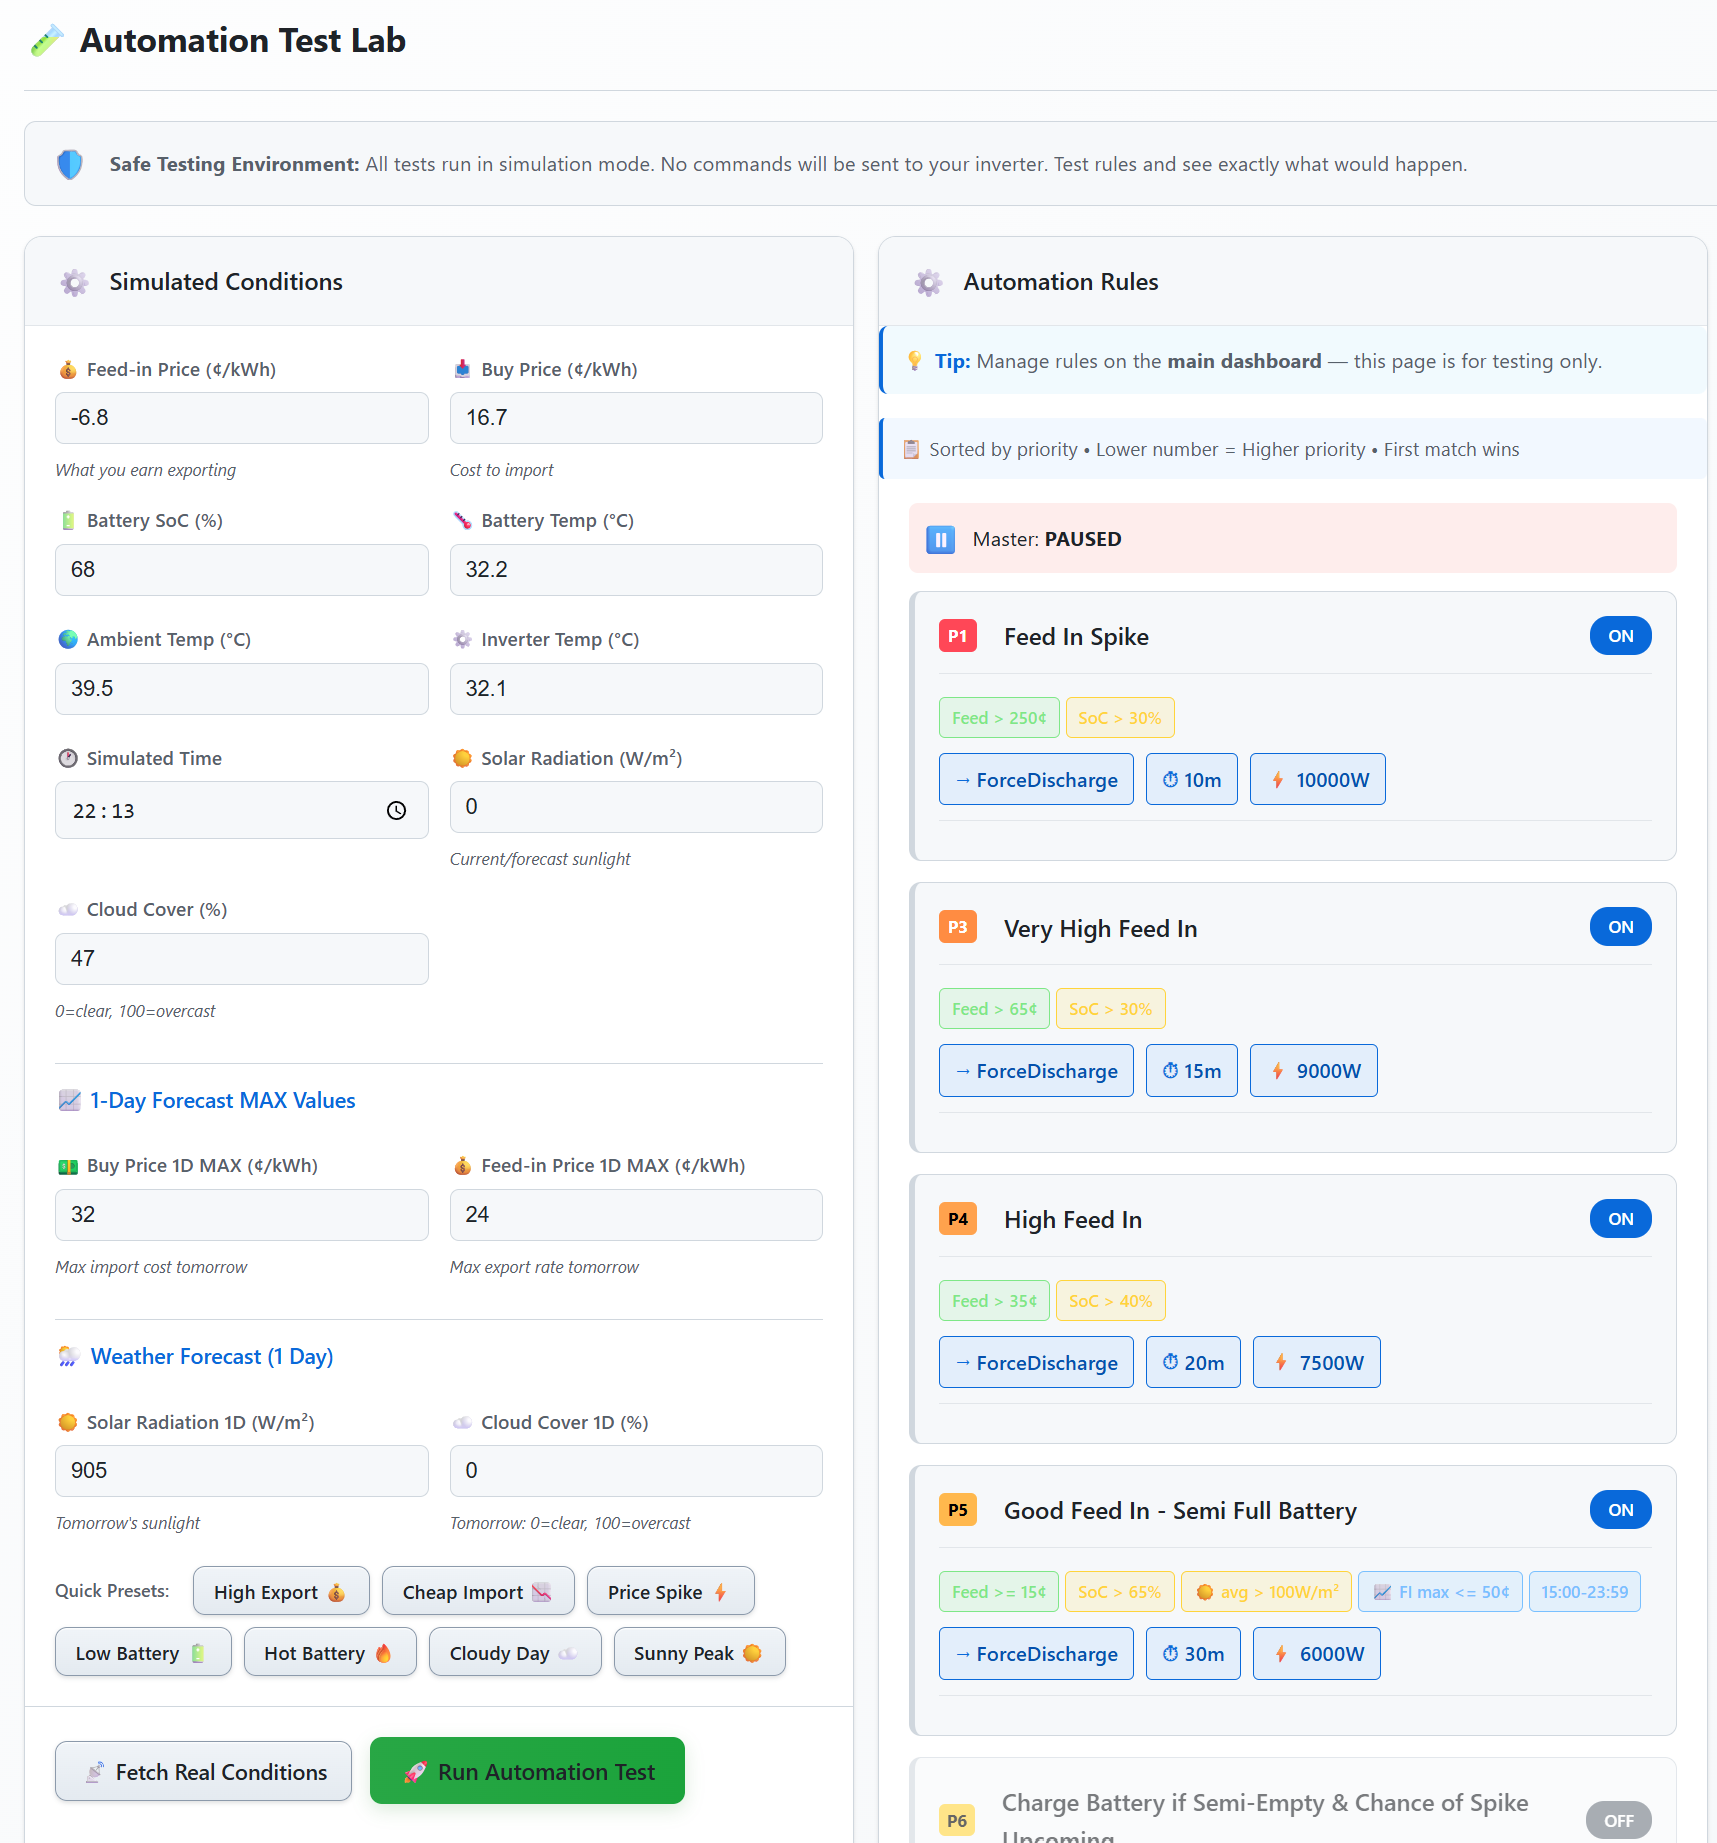Viewport: 1717px width, 1843px height.
Task: Click the timer 15m duration chip on Very High Feed In
Action: coord(1191,1070)
